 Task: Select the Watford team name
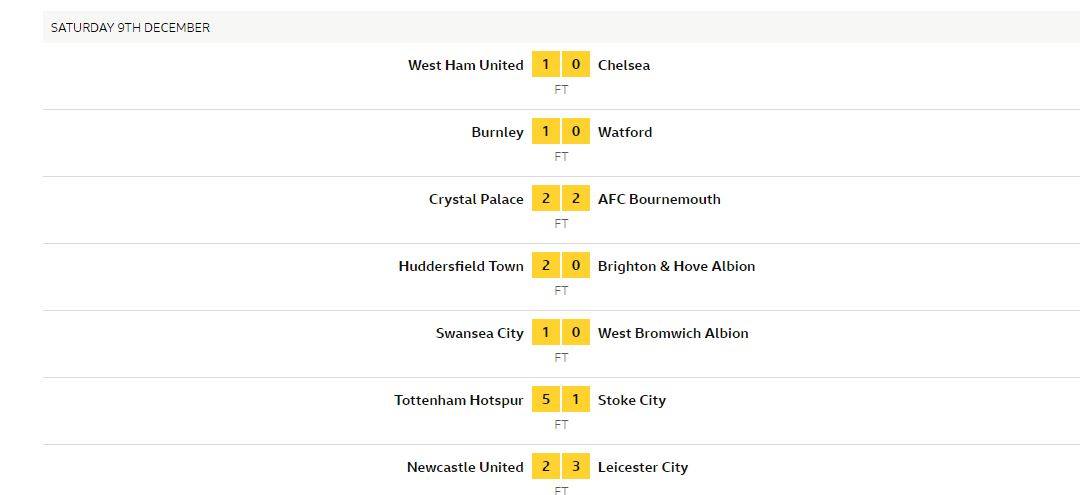click(625, 132)
